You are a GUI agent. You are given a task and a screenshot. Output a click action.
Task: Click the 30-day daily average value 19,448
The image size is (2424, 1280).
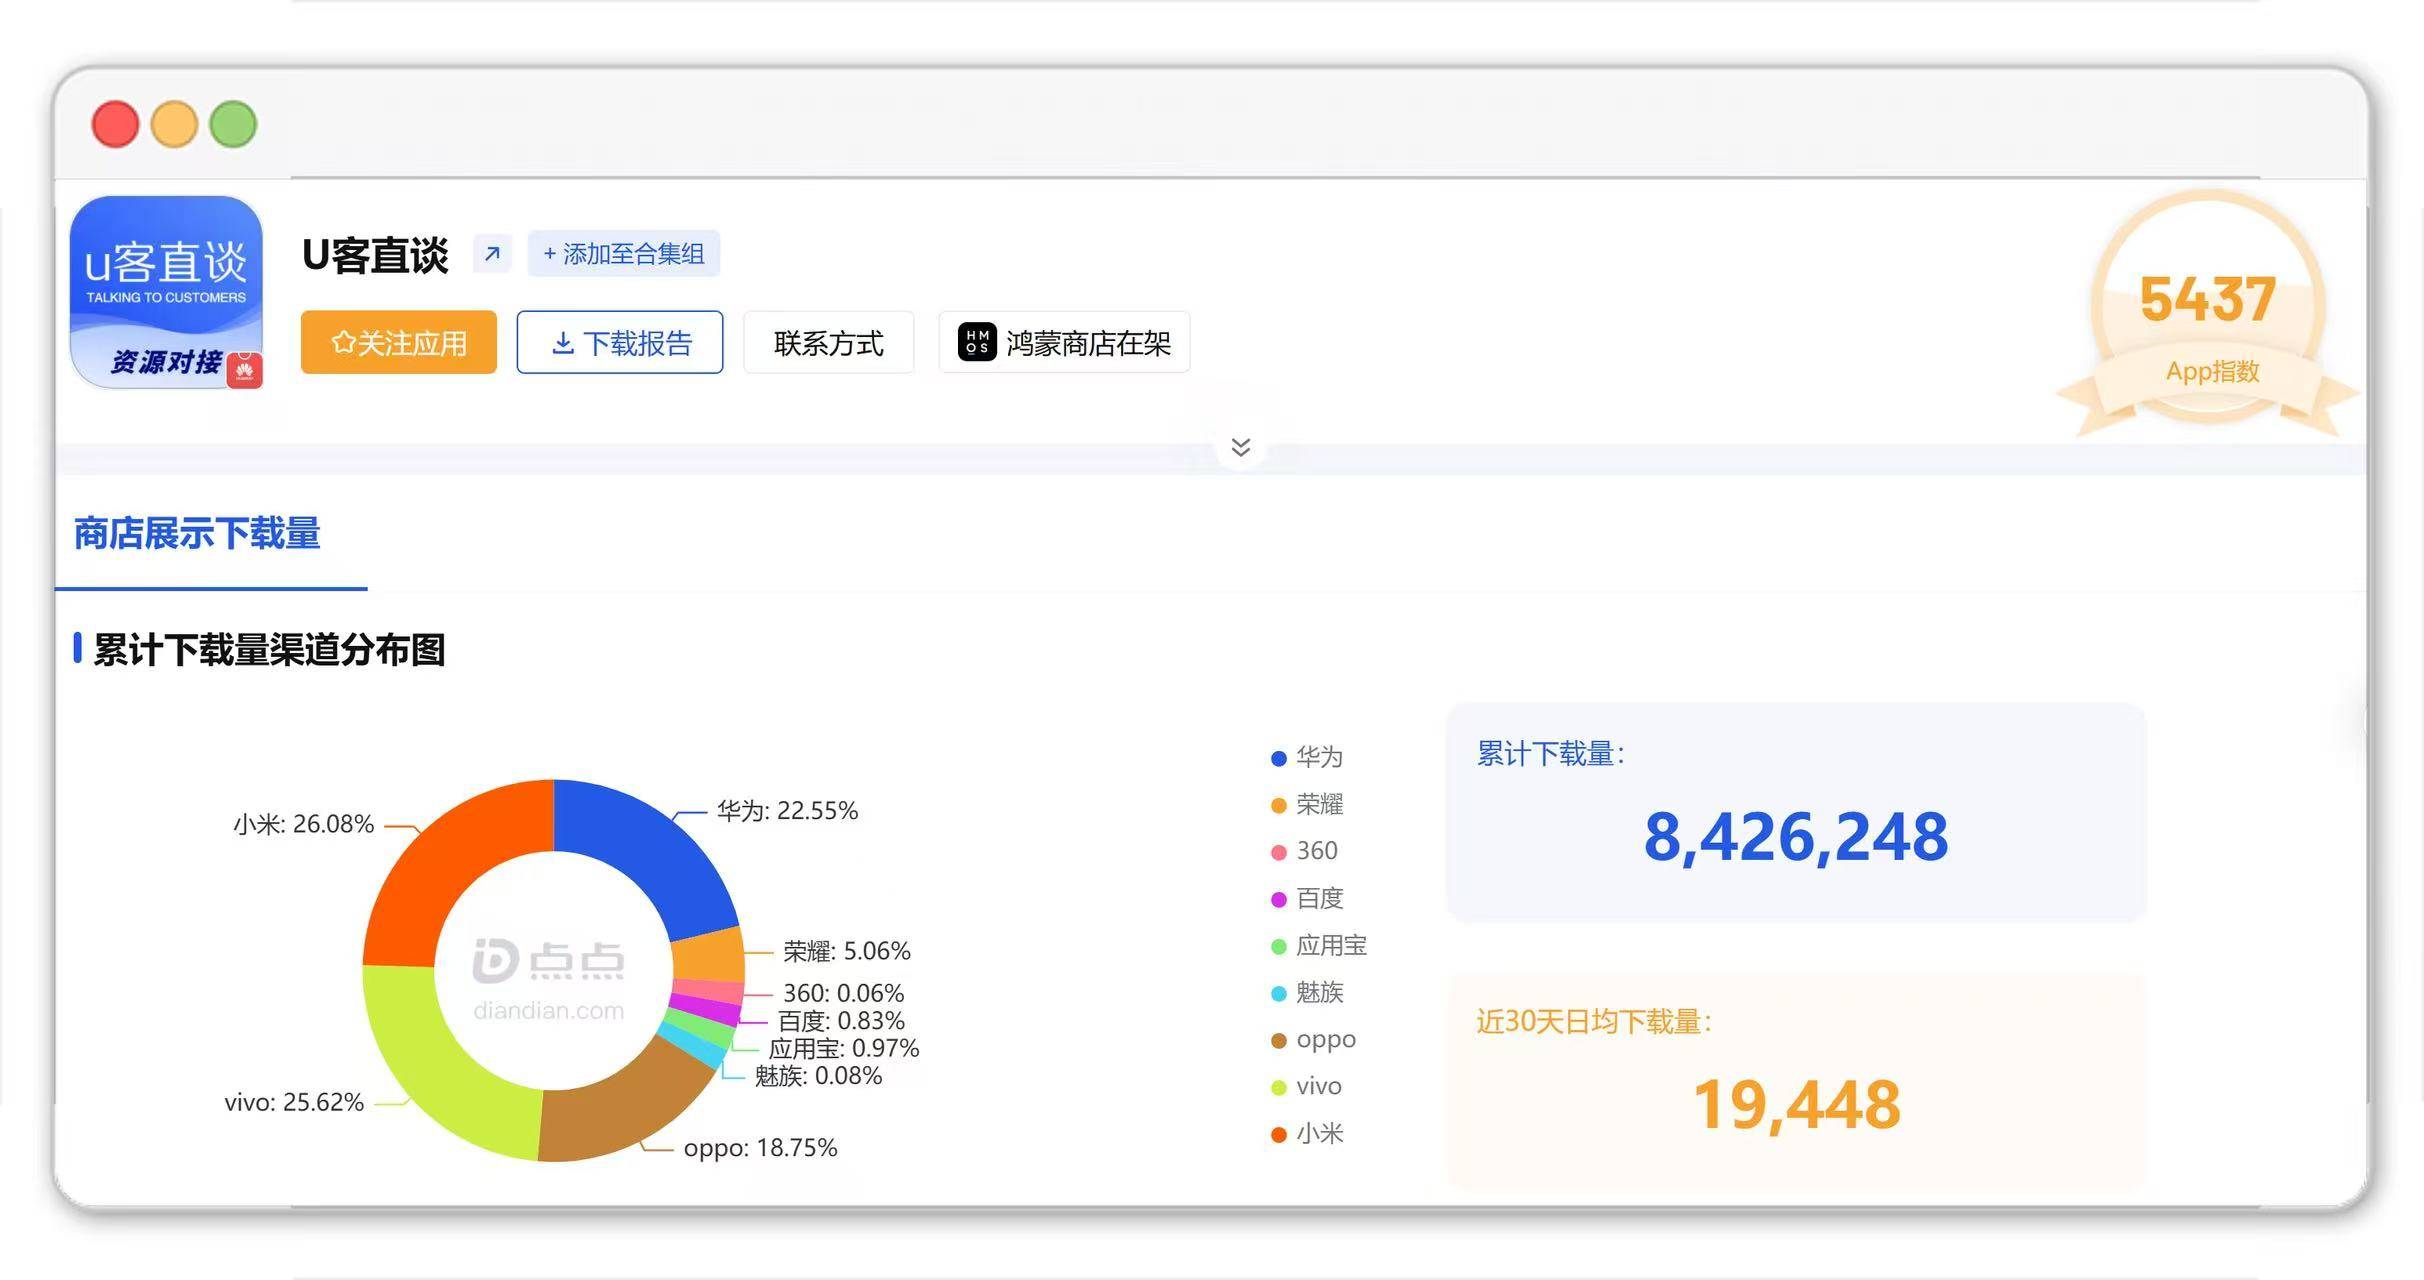coord(1796,1105)
